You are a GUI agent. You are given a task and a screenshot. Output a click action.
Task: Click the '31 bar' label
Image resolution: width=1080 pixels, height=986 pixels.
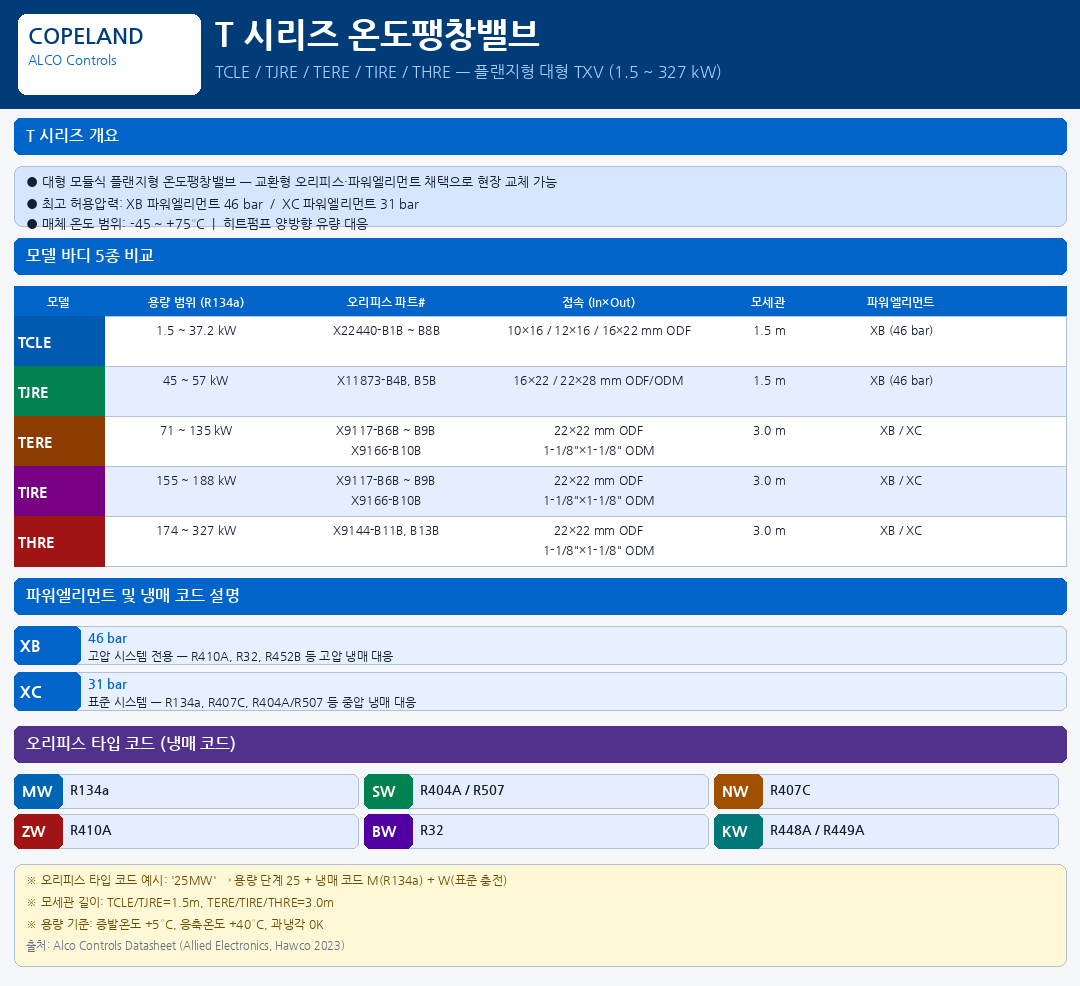(107, 684)
